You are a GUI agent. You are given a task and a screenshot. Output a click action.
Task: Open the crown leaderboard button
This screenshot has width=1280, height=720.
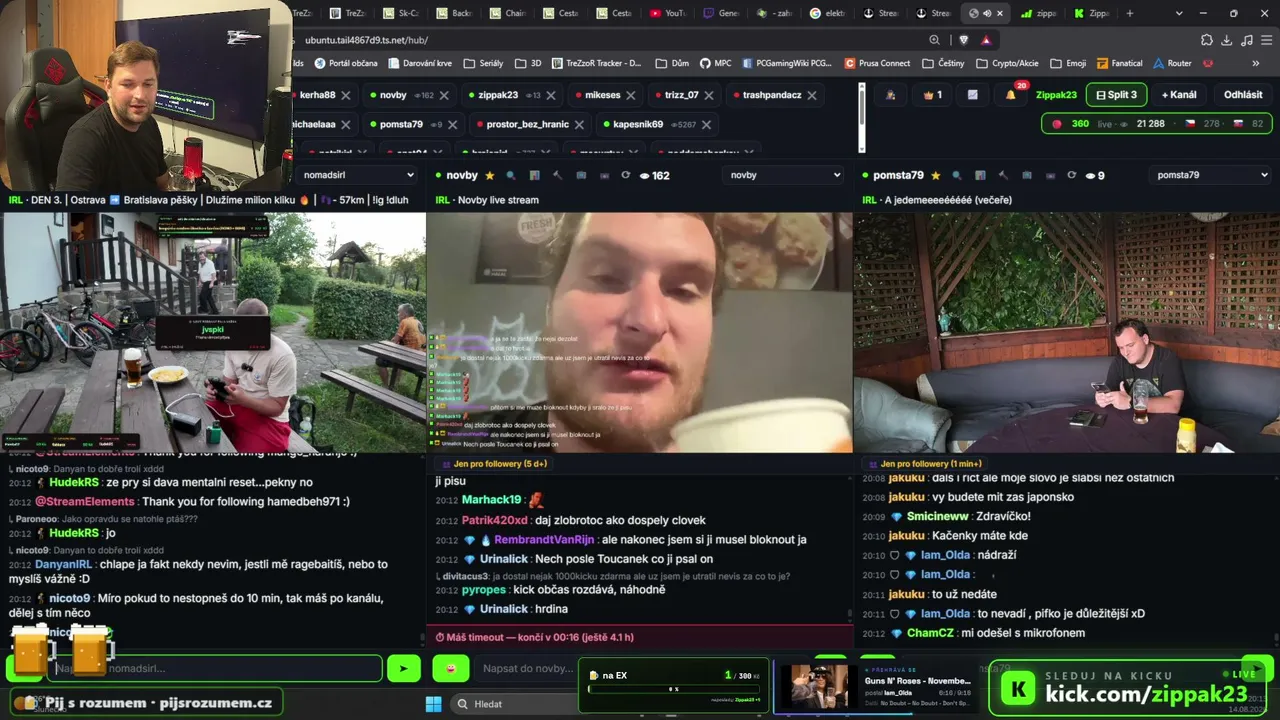tap(932, 95)
